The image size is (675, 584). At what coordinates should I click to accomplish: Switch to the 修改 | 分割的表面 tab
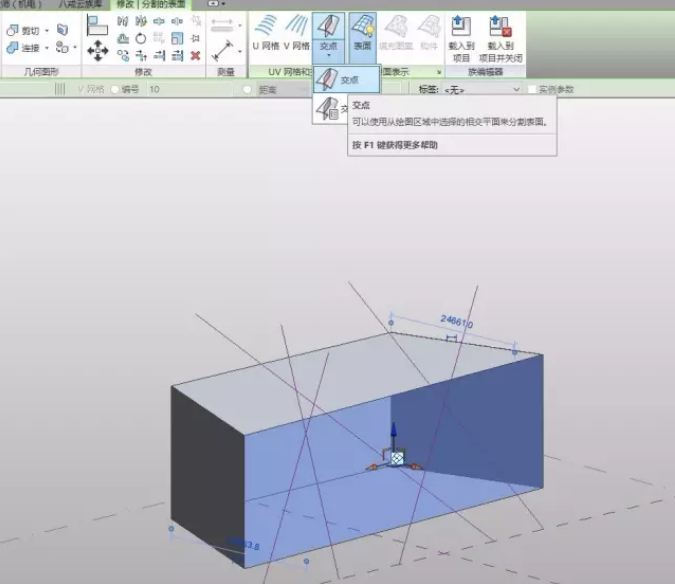click(x=151, y=4)
